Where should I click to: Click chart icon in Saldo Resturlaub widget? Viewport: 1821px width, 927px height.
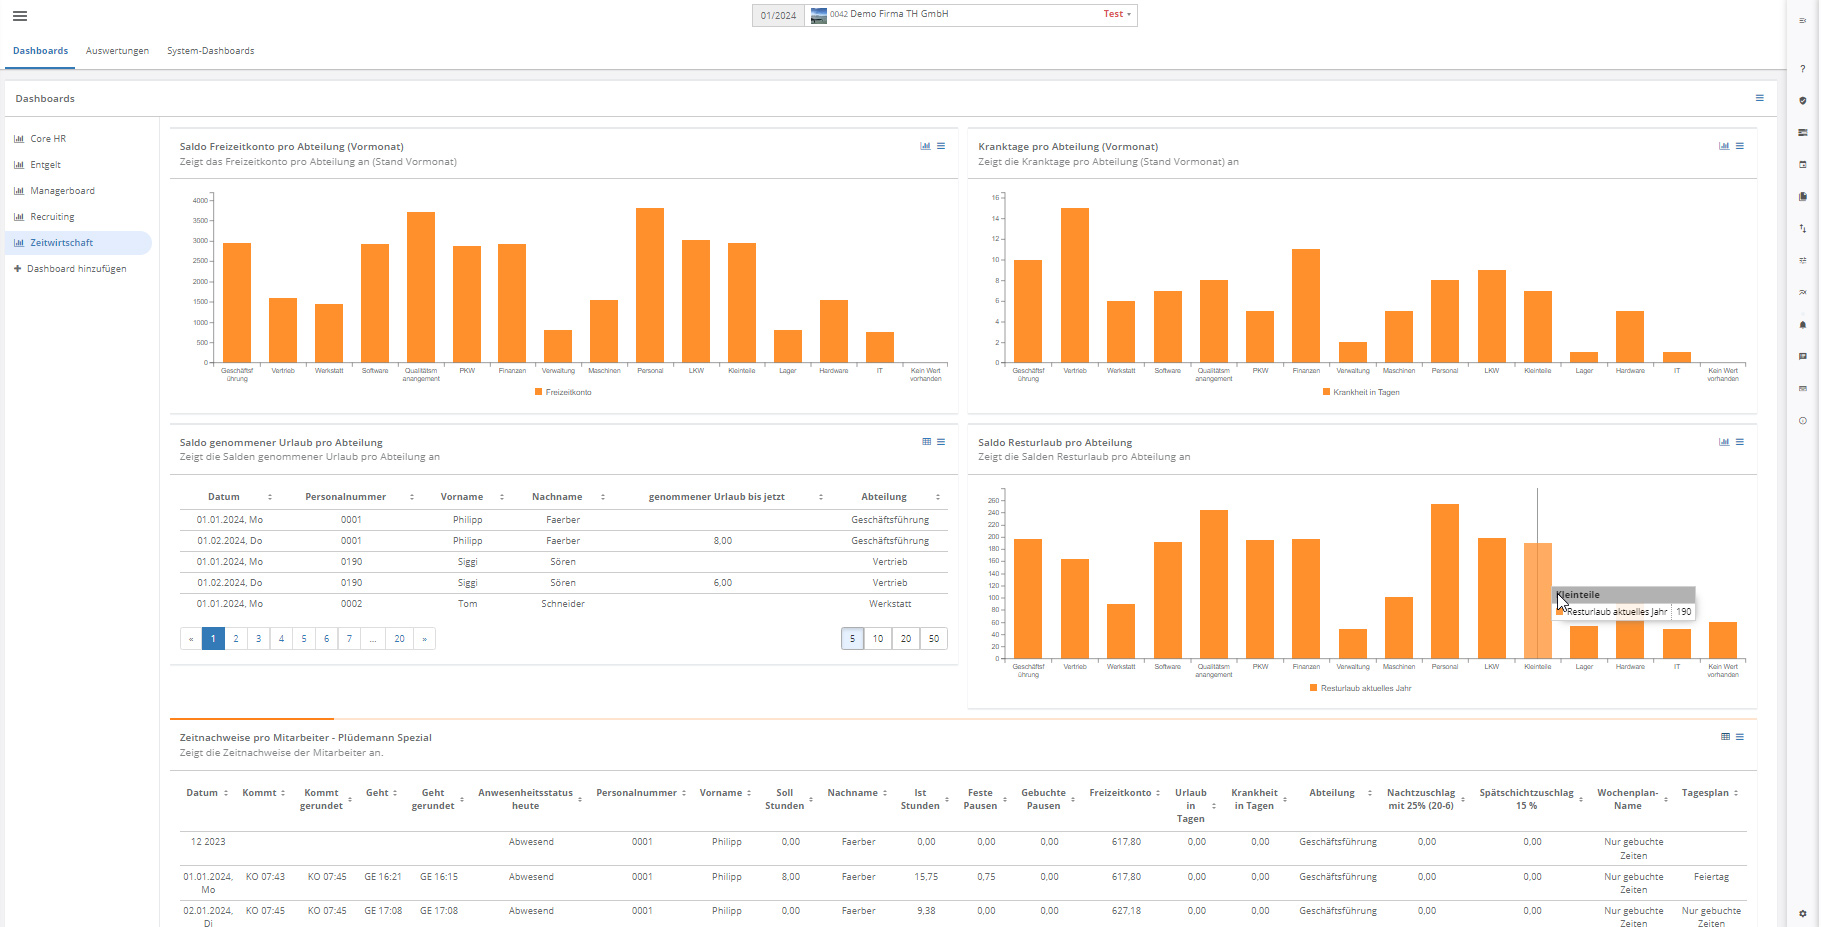(1724, 442)
